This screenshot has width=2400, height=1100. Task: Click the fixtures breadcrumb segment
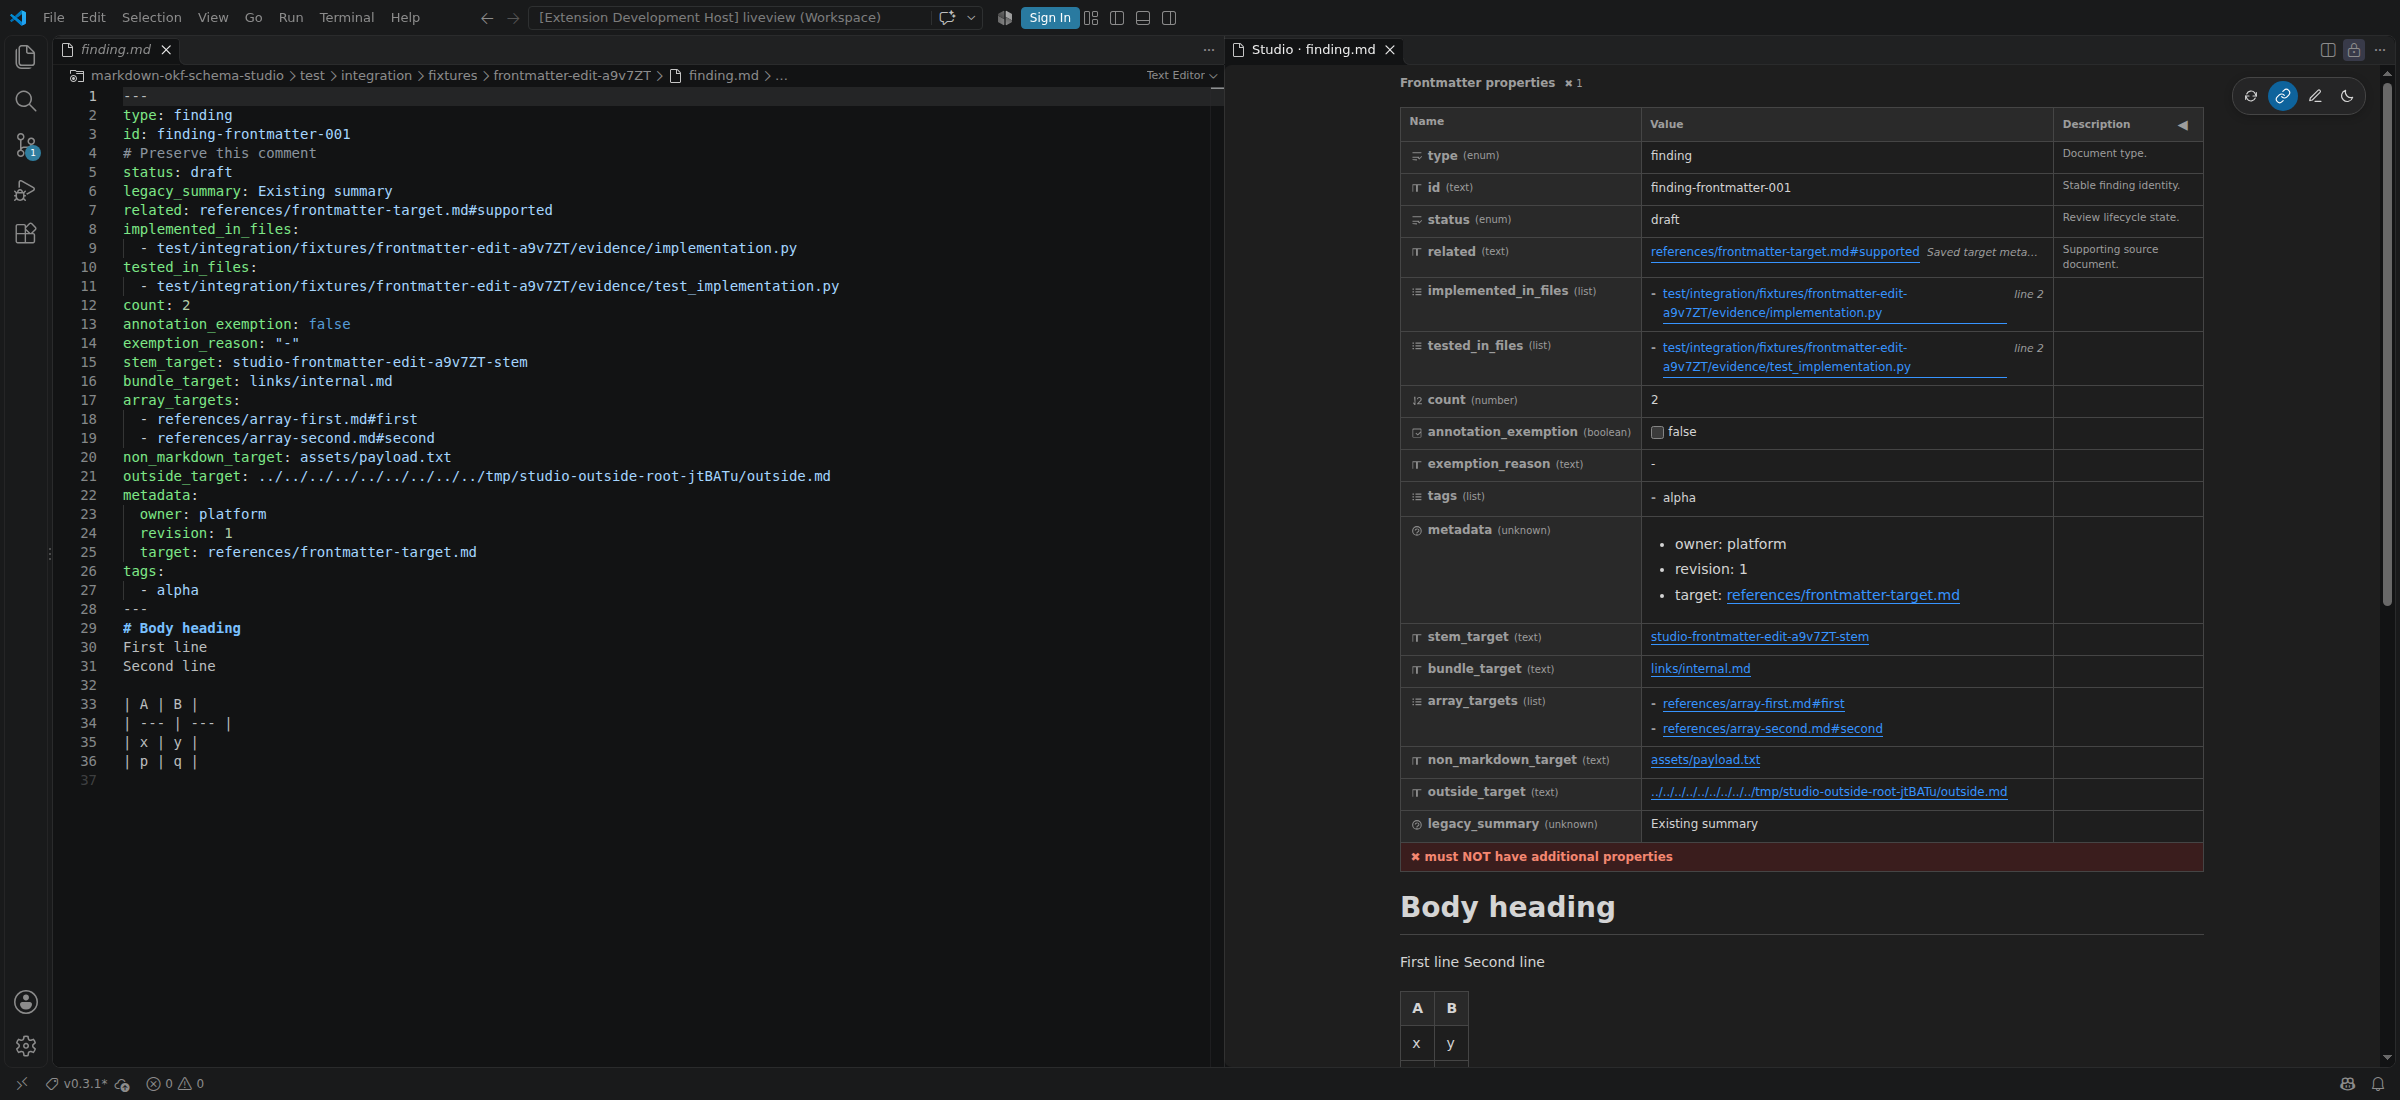pos(452,76)
